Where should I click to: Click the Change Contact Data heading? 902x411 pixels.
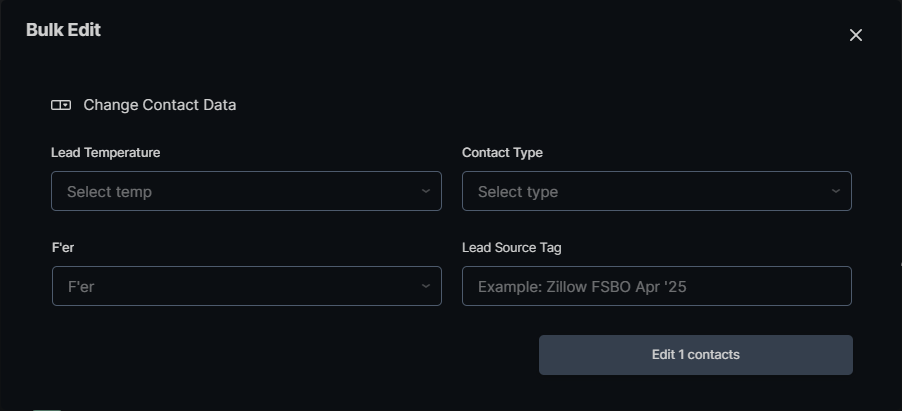click(160, 105)
